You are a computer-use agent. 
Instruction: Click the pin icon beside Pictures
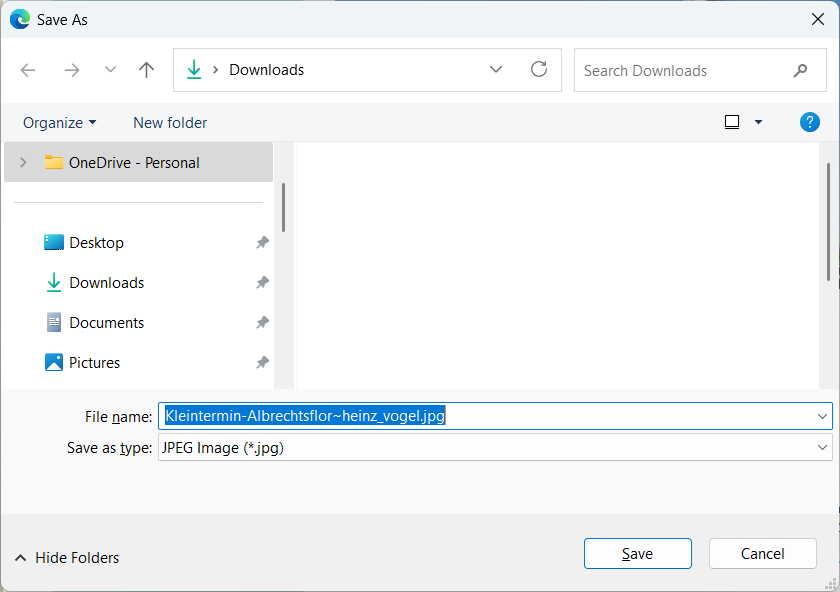point(262,363)
